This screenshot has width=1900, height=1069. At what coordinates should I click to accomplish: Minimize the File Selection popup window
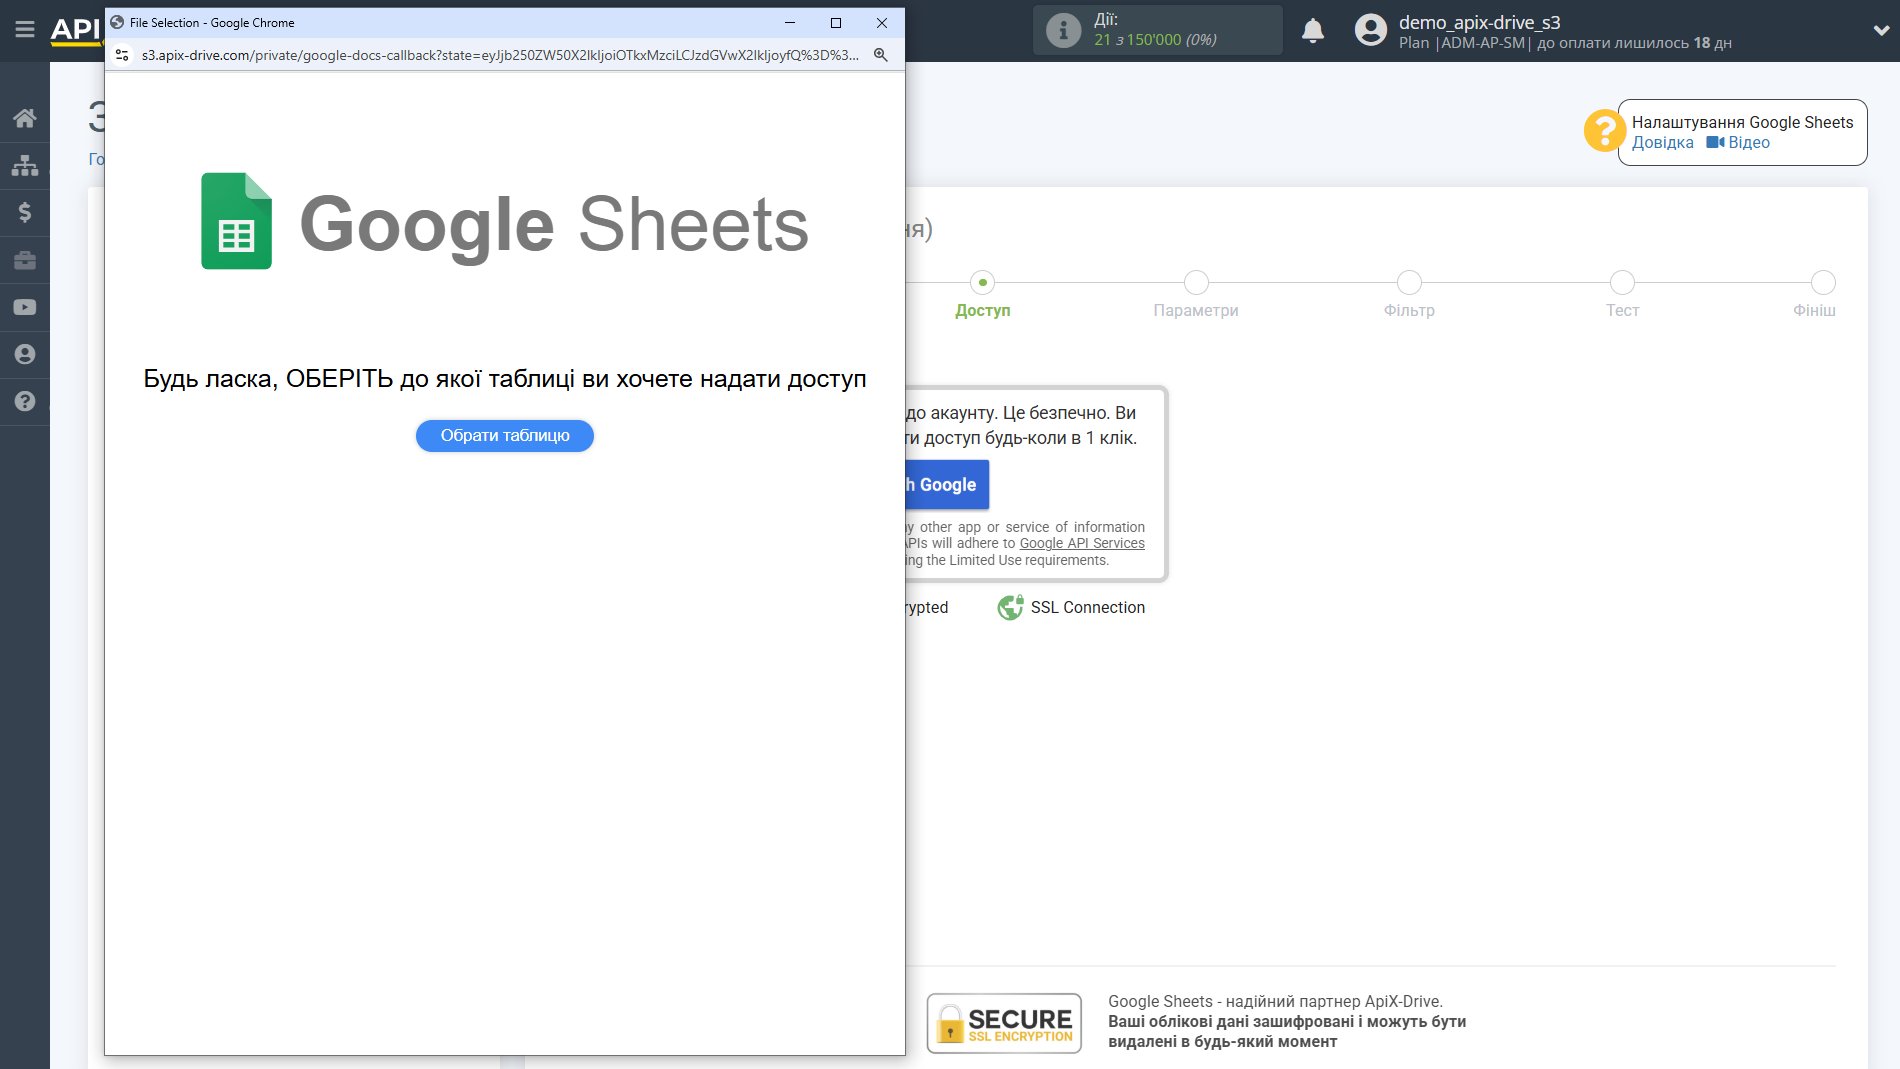click(x=790, y=23)
